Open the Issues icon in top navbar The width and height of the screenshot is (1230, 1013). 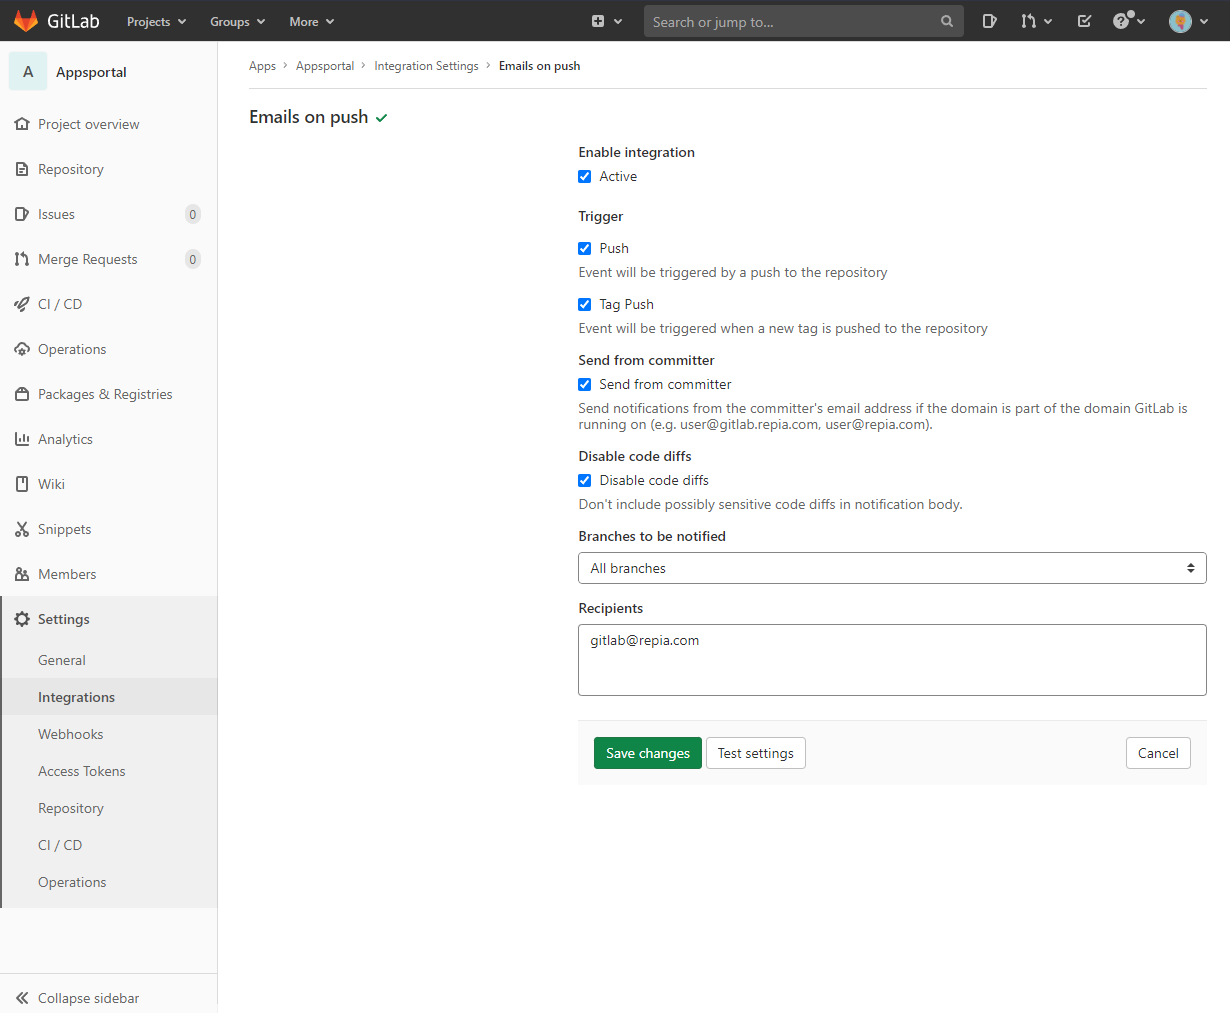pyautogui.click(x=989, y=21)
